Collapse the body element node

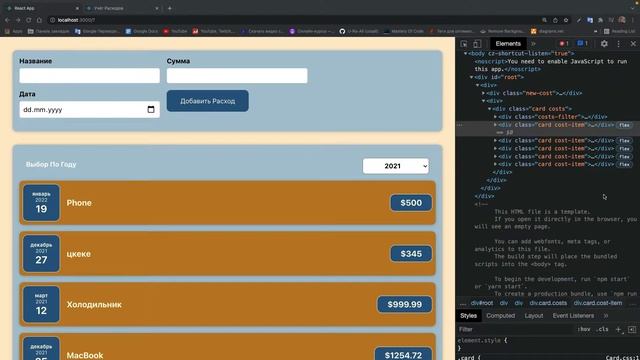(x=466, y=53)
